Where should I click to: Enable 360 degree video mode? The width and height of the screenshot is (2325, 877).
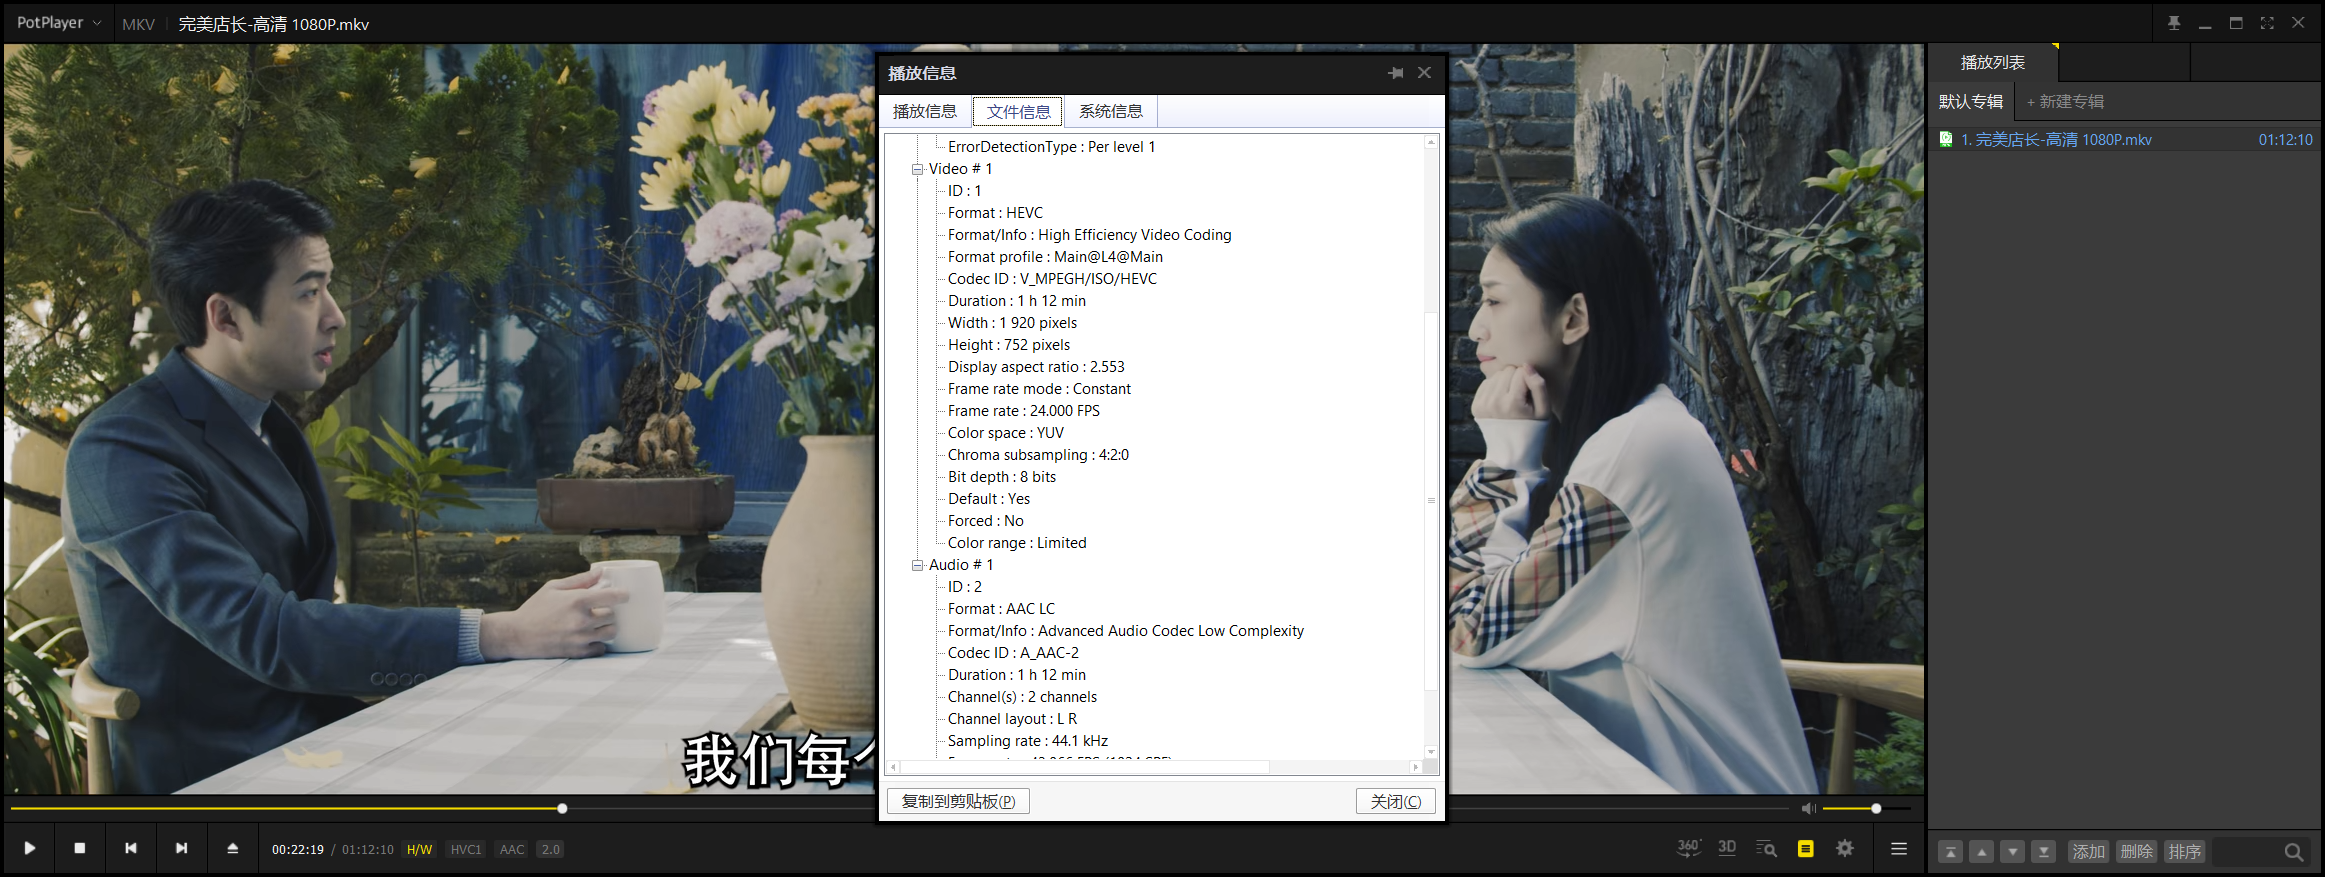(1688, 848)
